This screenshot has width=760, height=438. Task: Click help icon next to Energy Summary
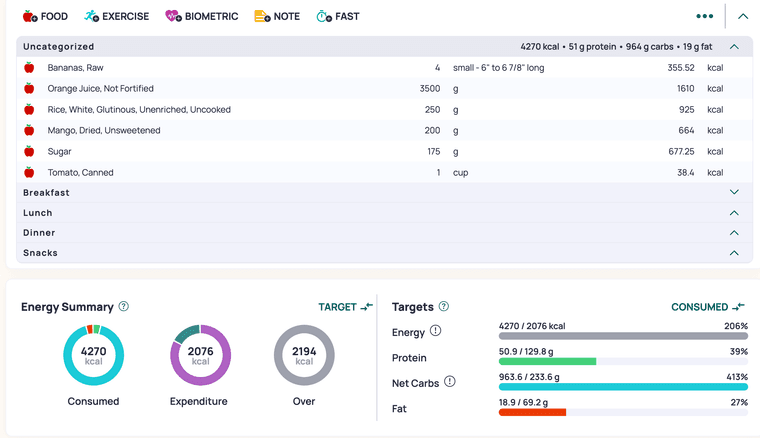124,307
